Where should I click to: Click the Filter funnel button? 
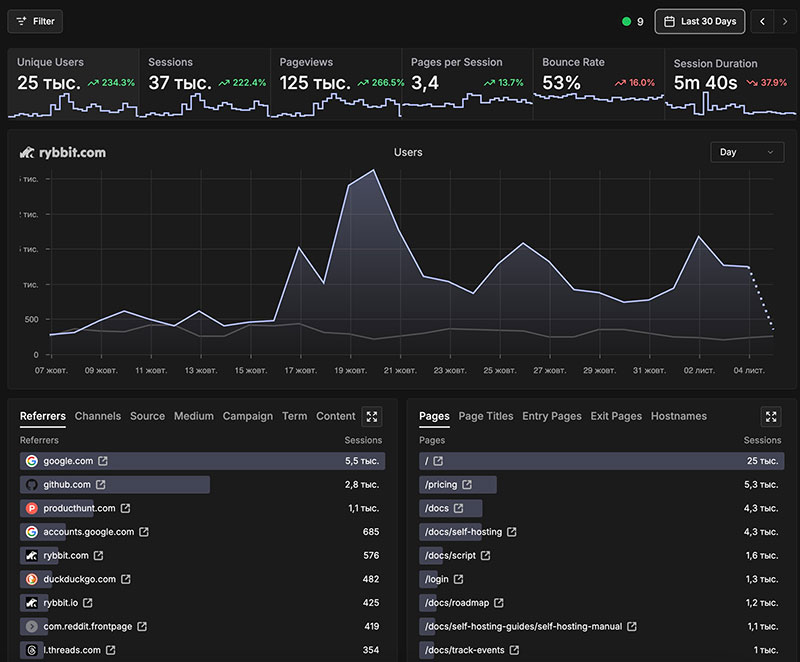[35, 21]
